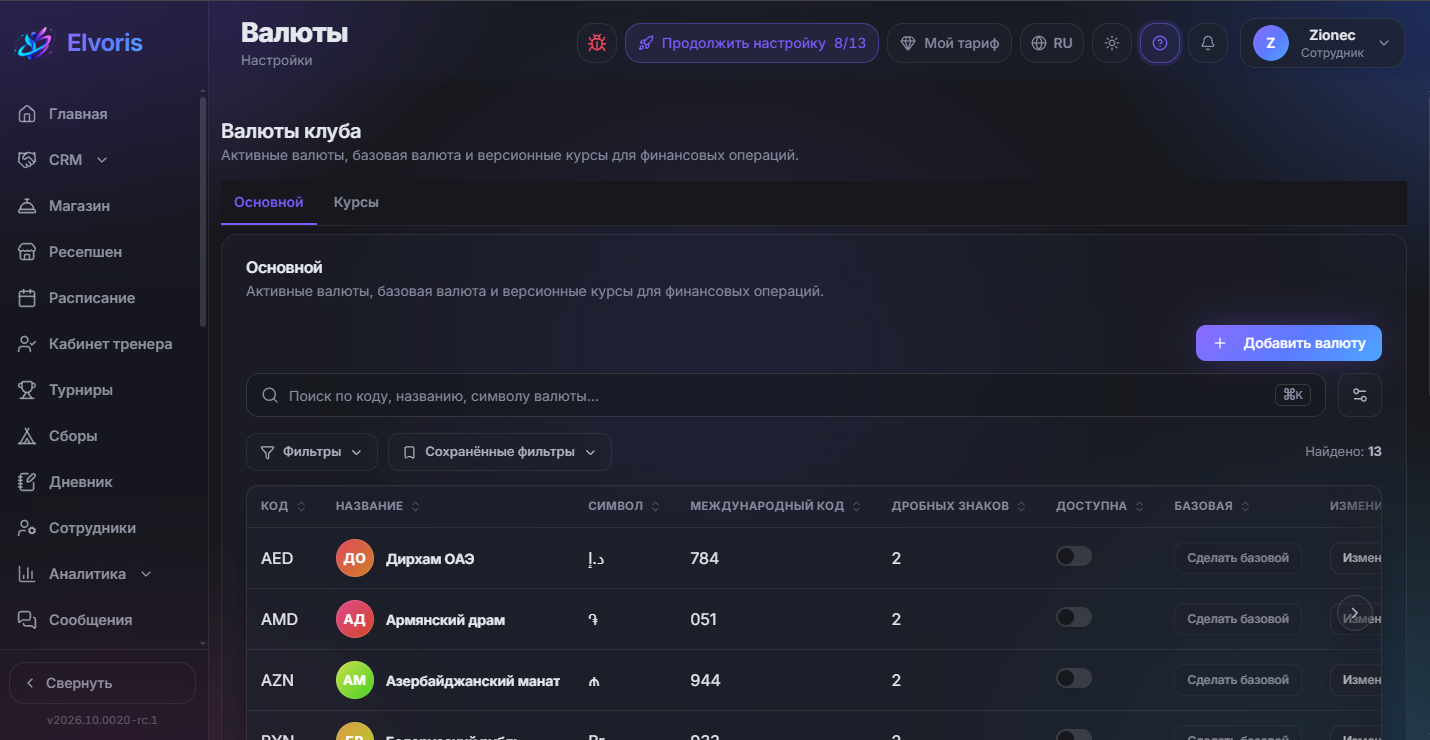
Task: Open Мой тариф
Action: pyautogui.click(x=950, y=43)
